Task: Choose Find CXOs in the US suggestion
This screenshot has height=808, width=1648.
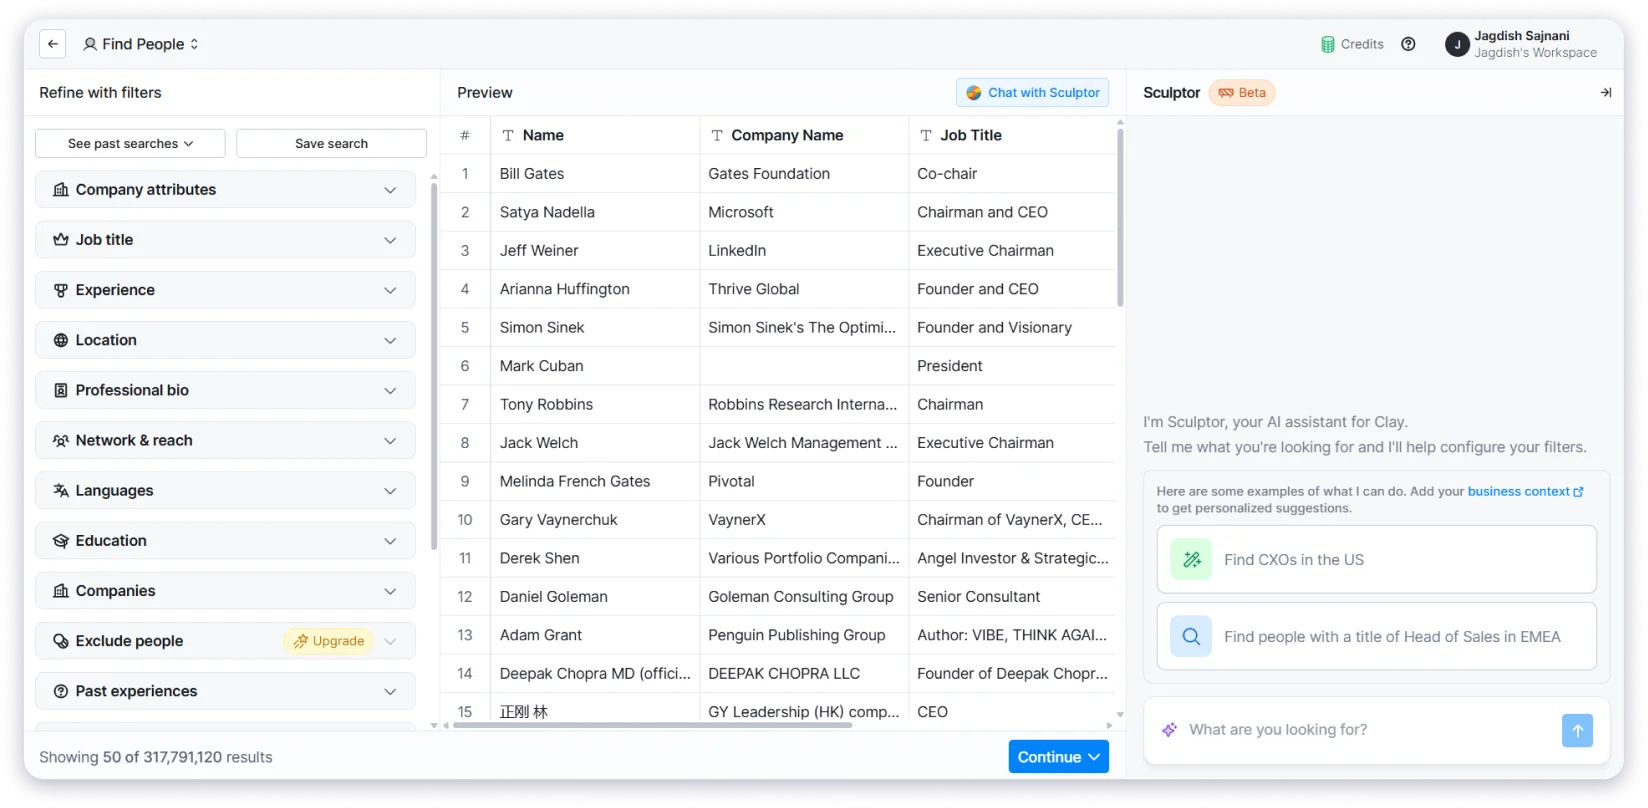Action: coord(1376,560)
